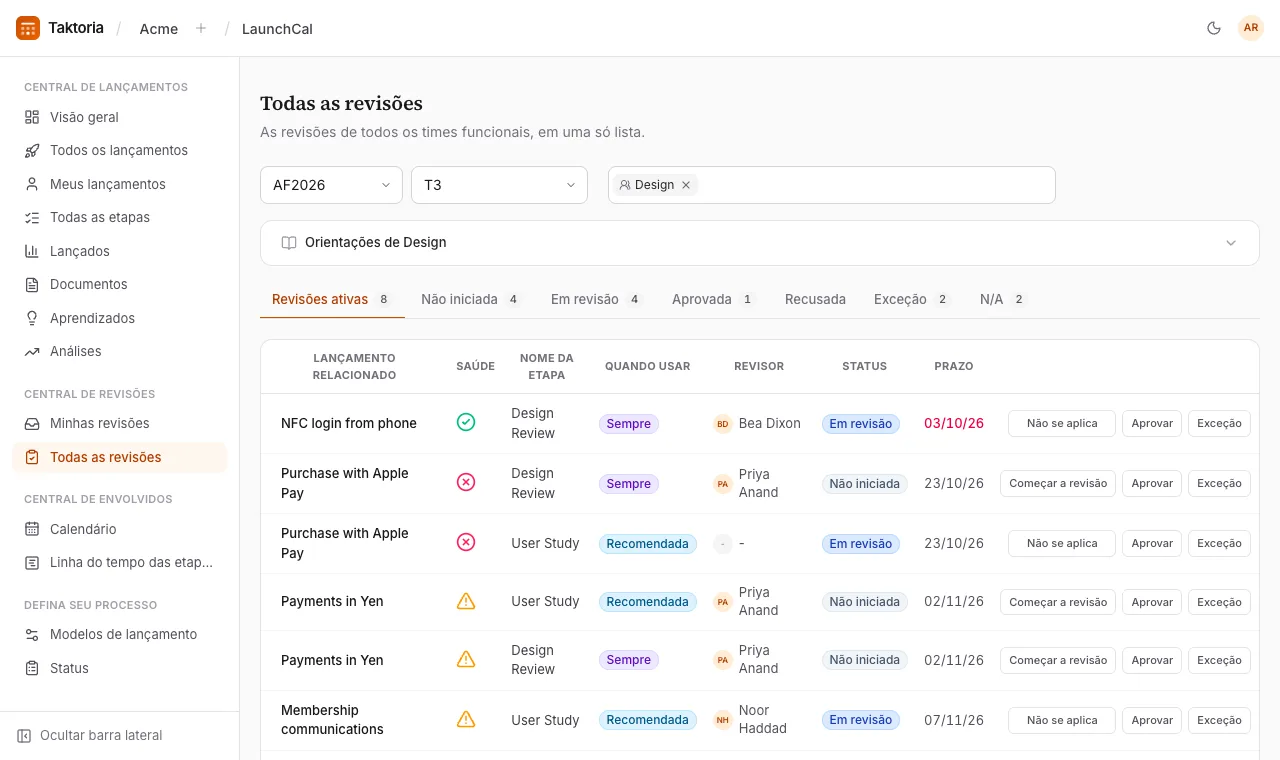The width and height of the screenshot is (1280, 760).
Task: Open Calendário in sidebar
Action: tap(120, 529)
